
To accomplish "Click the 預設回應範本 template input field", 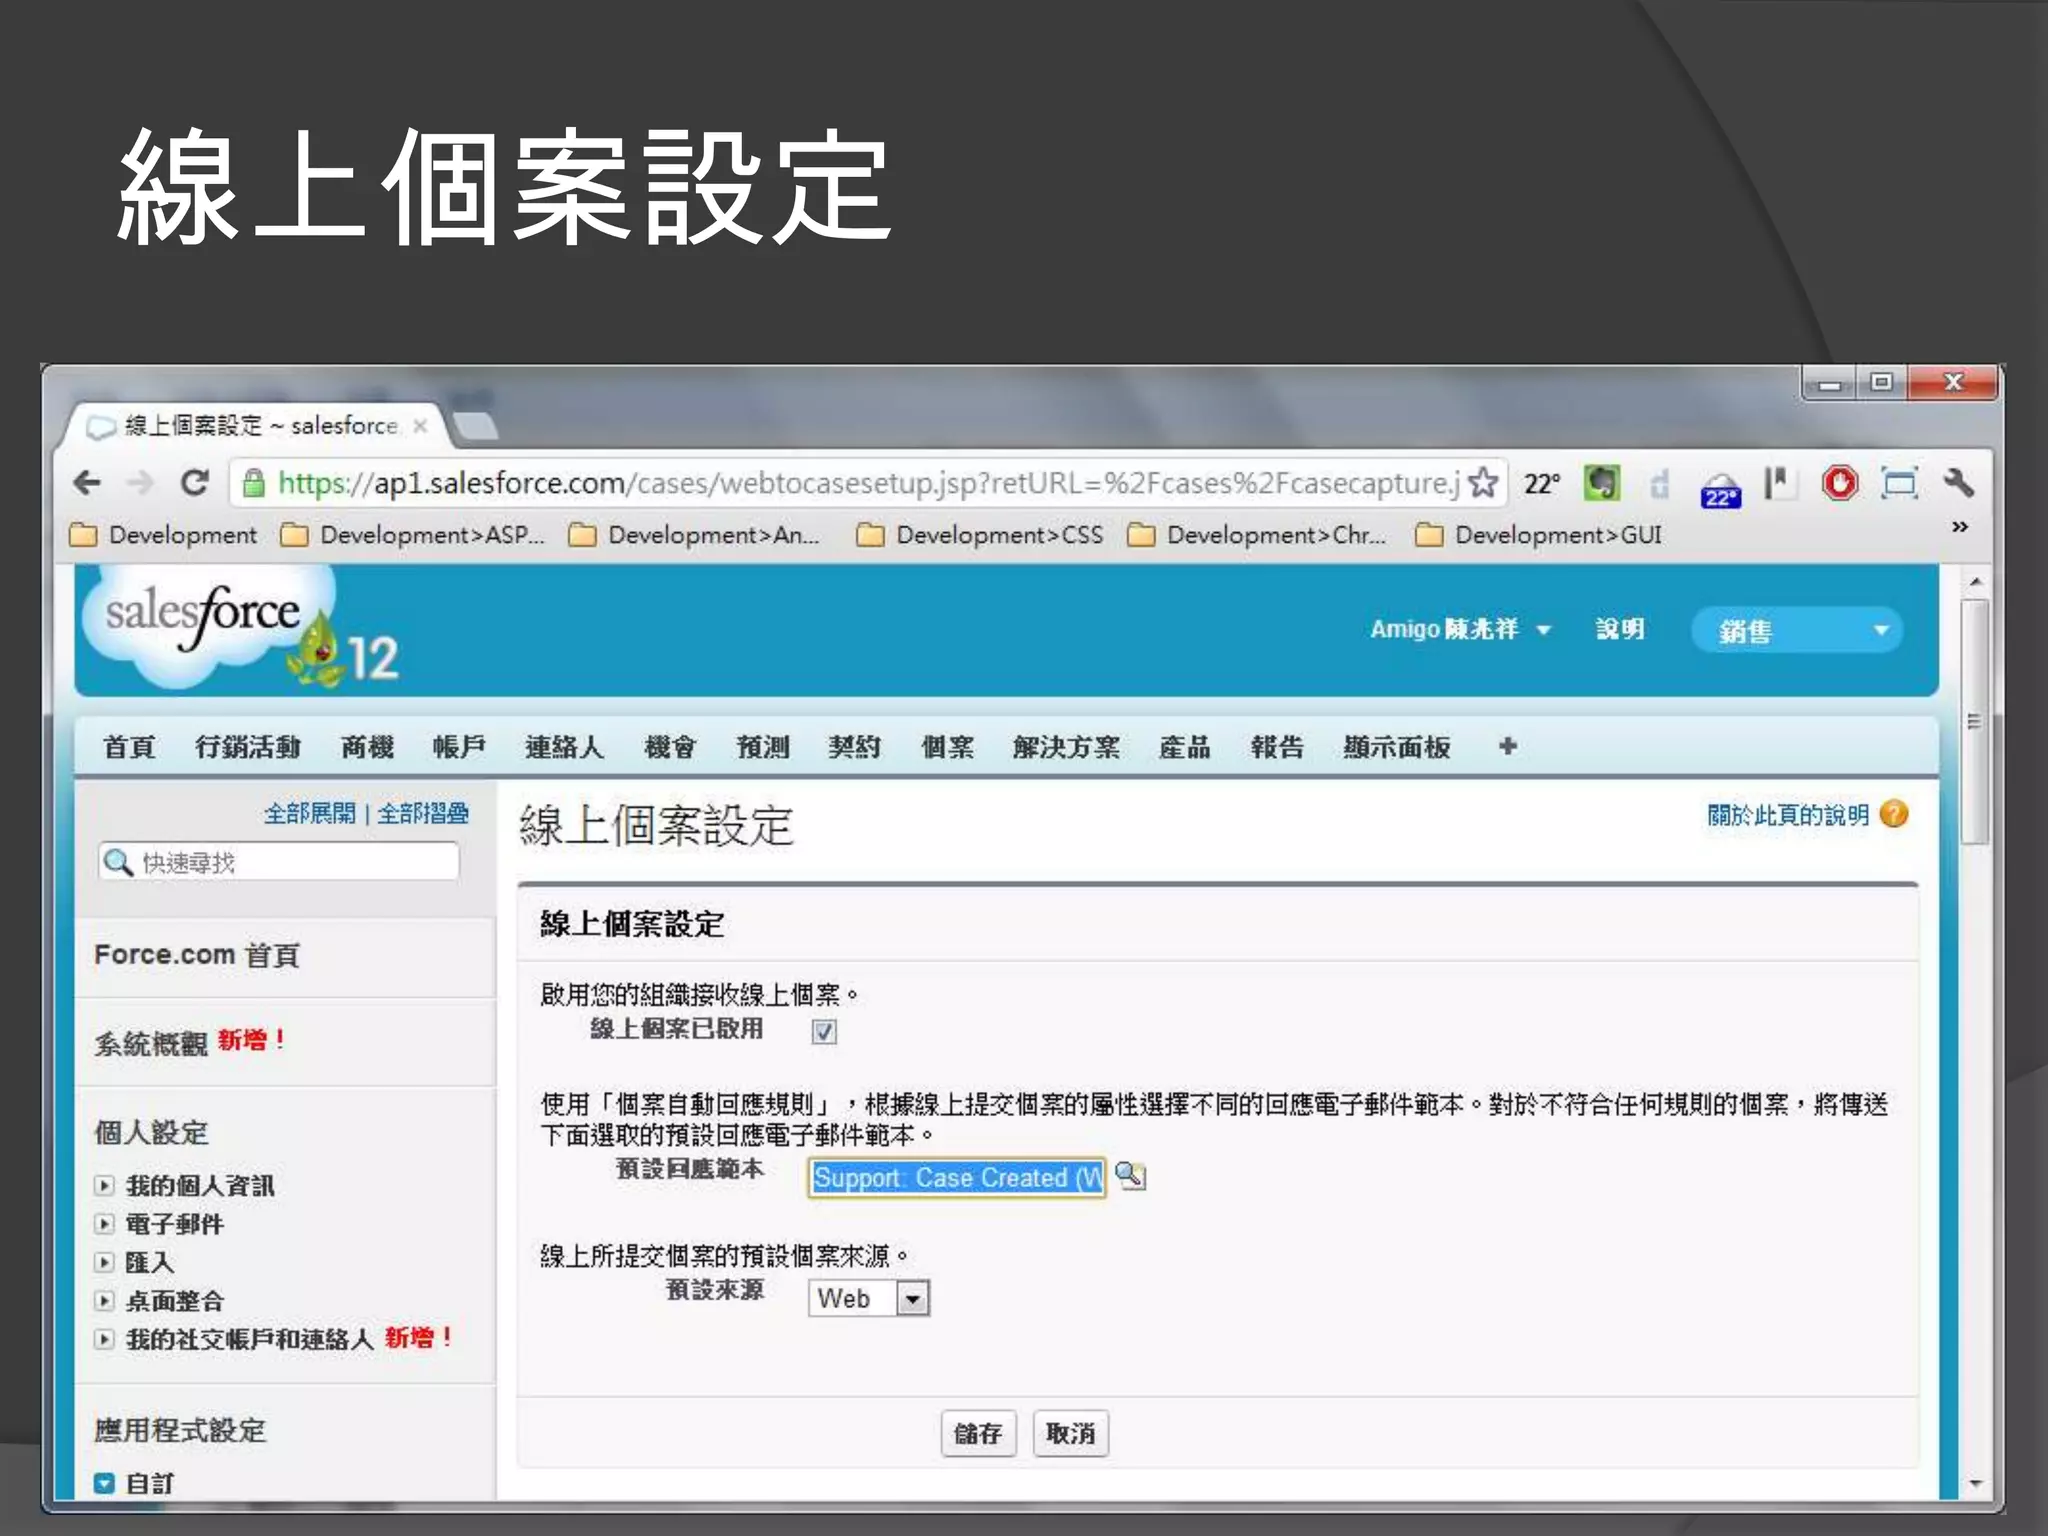I will point(956,1177).
